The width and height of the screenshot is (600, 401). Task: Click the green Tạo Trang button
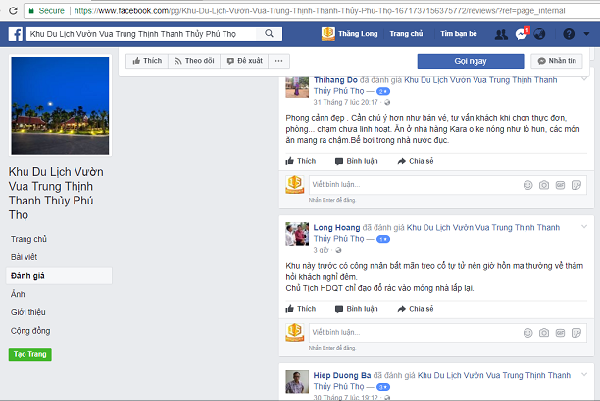(30, 354)
